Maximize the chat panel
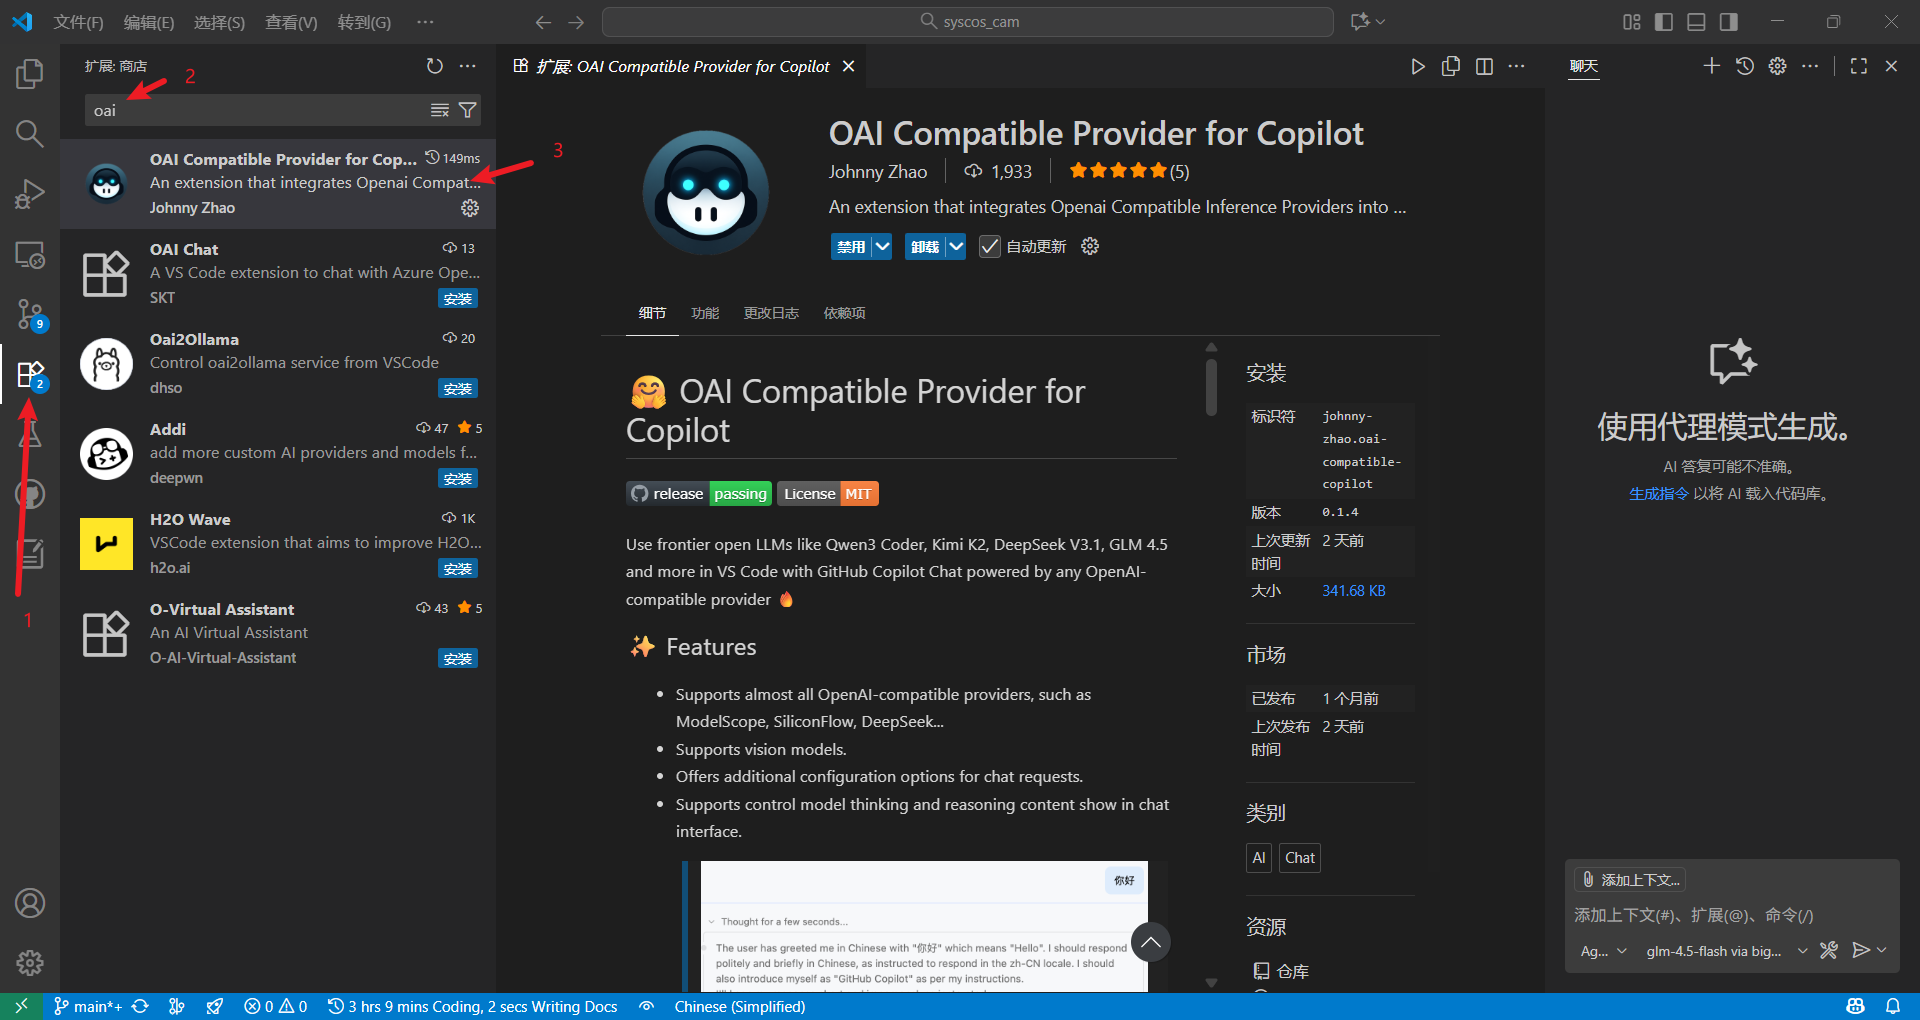This screenshot has width=1920, height=1020. (1859, 66)
